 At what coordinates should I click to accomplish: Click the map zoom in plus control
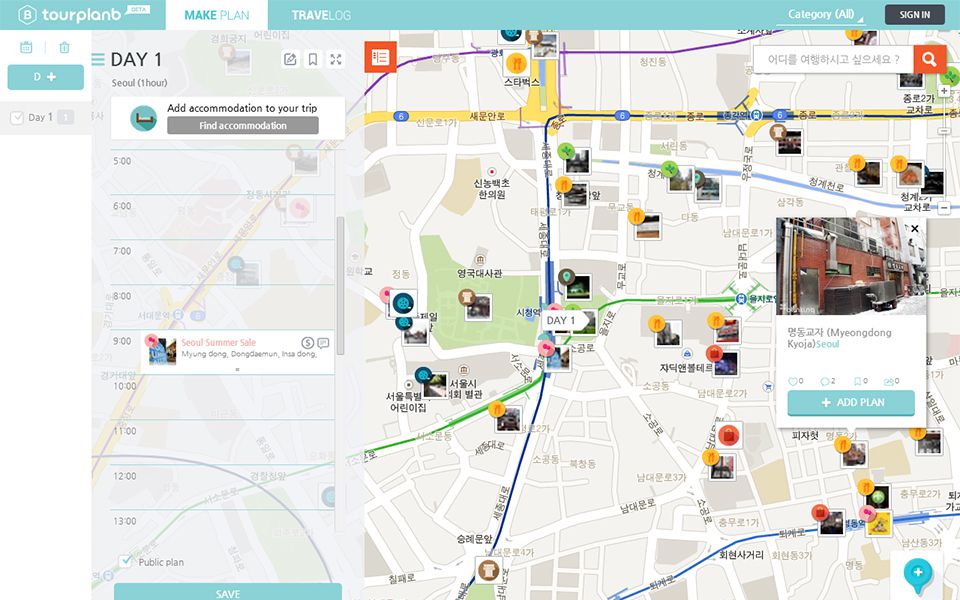(x=944, y=91)
